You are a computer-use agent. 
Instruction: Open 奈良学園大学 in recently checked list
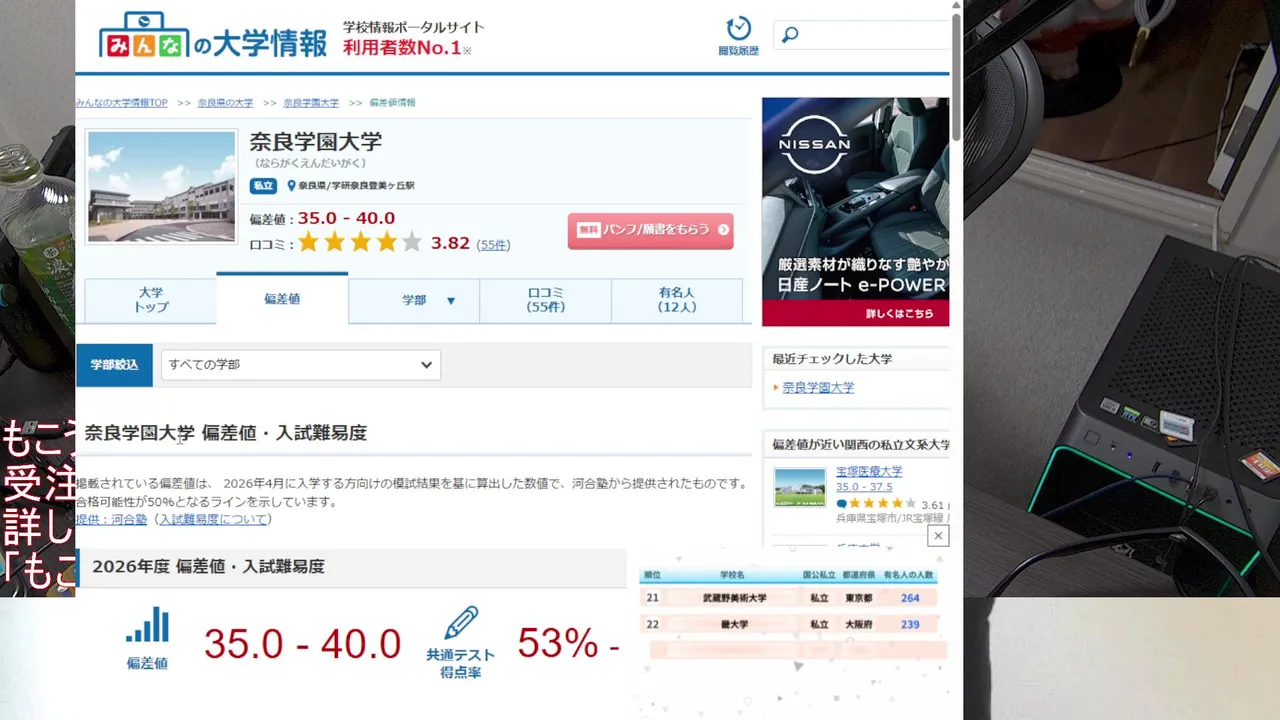[818, 388]
